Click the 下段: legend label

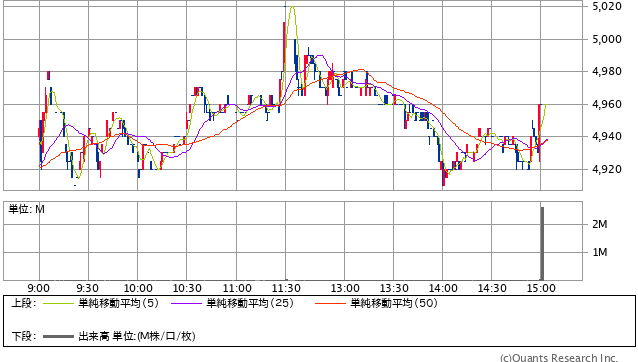pos(24,336)
